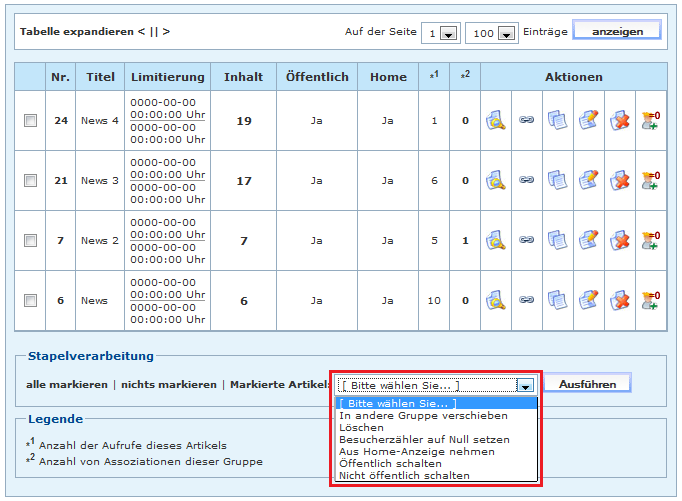The image size is (682, 501).
Task: Select the checkbox in row Nr. 6
Action: click(x=31, y=300)
